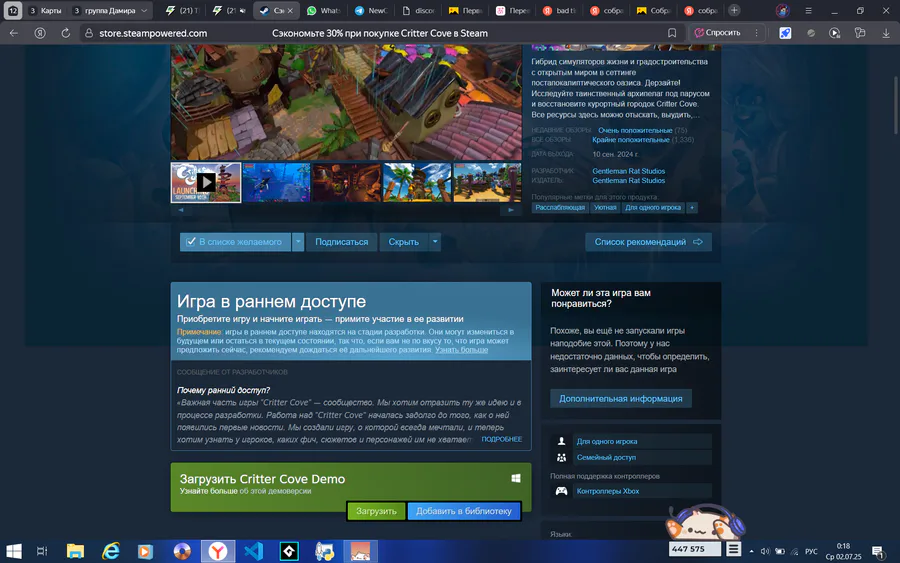Viewport: 900px width, 563px height.
Task: Open the Windows Start menu
Action: tap(14, 551)
